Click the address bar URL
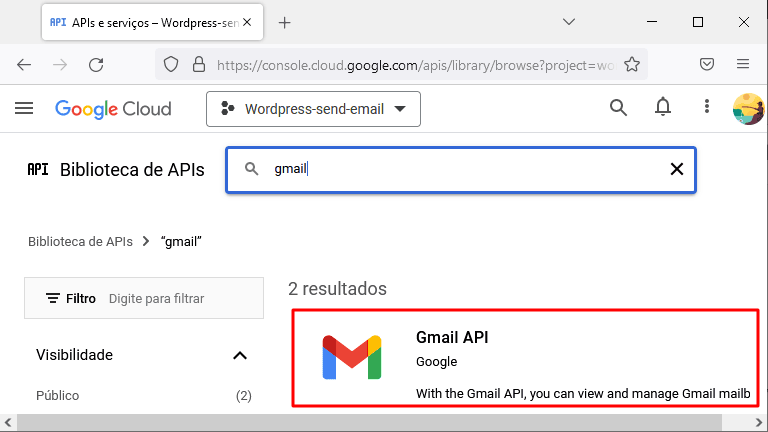Viewport: 768px width, 432px height. point(415,65)
